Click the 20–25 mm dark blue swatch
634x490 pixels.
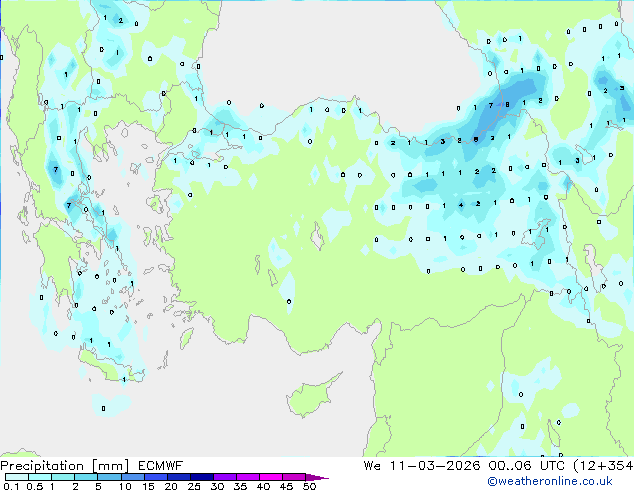(x=179, y=477)
